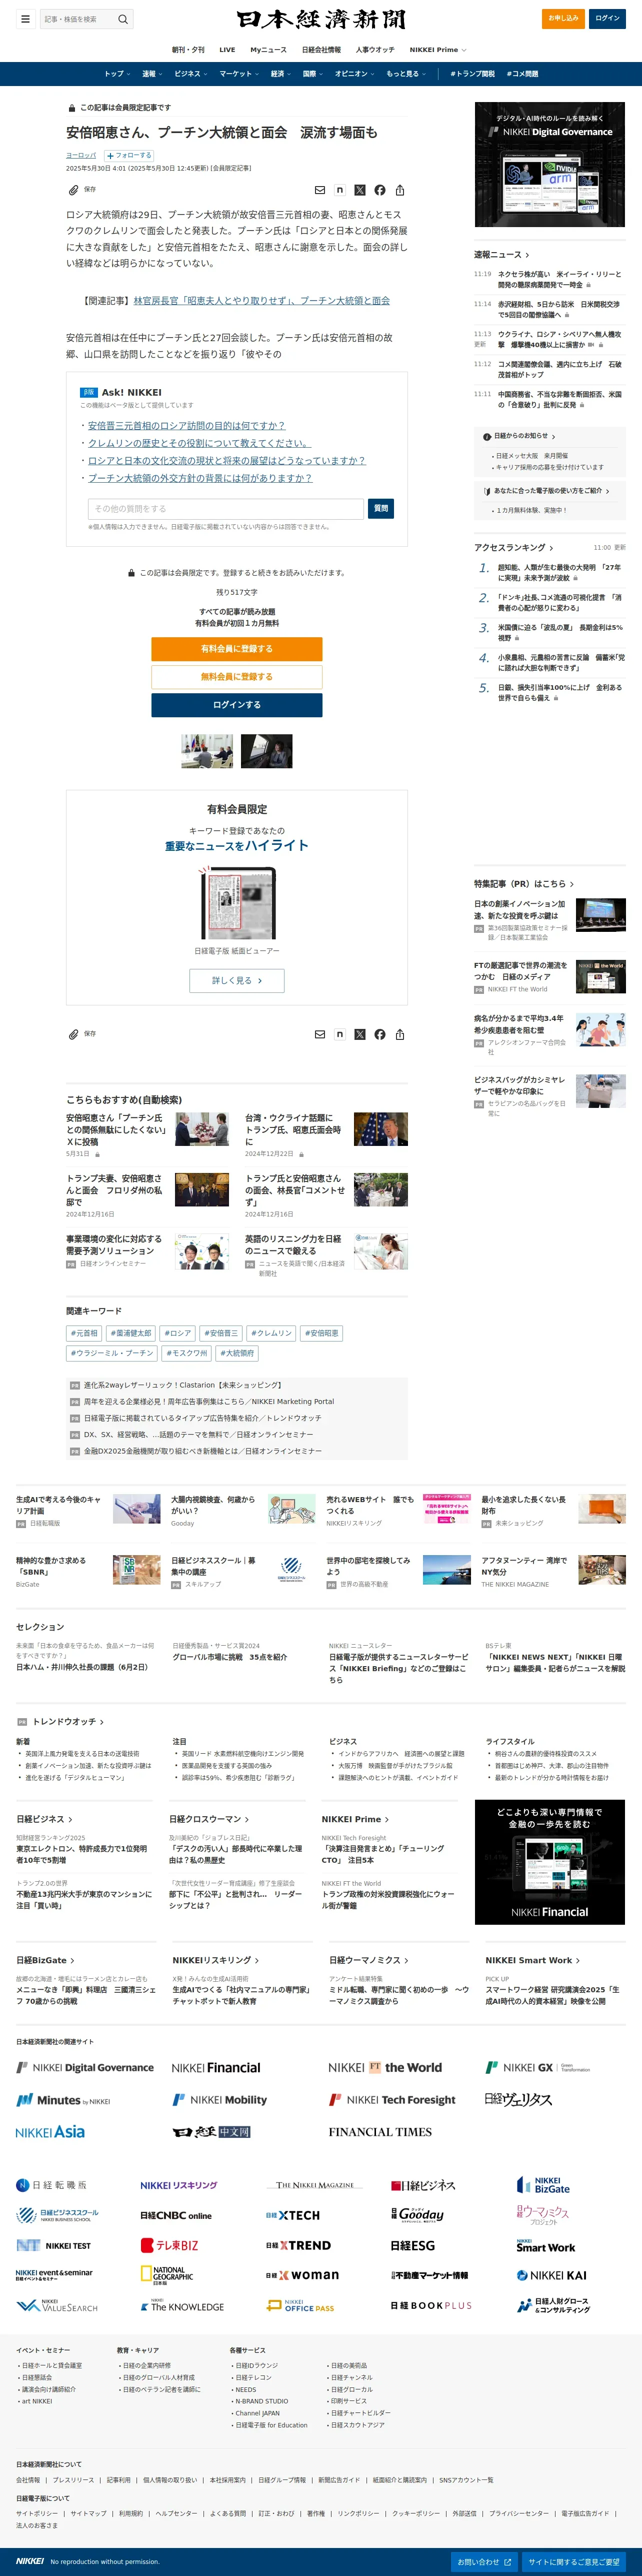Screen dimensions: 642x2576
Task: Share to note using the icon under the headline
Action: [340, 190]
